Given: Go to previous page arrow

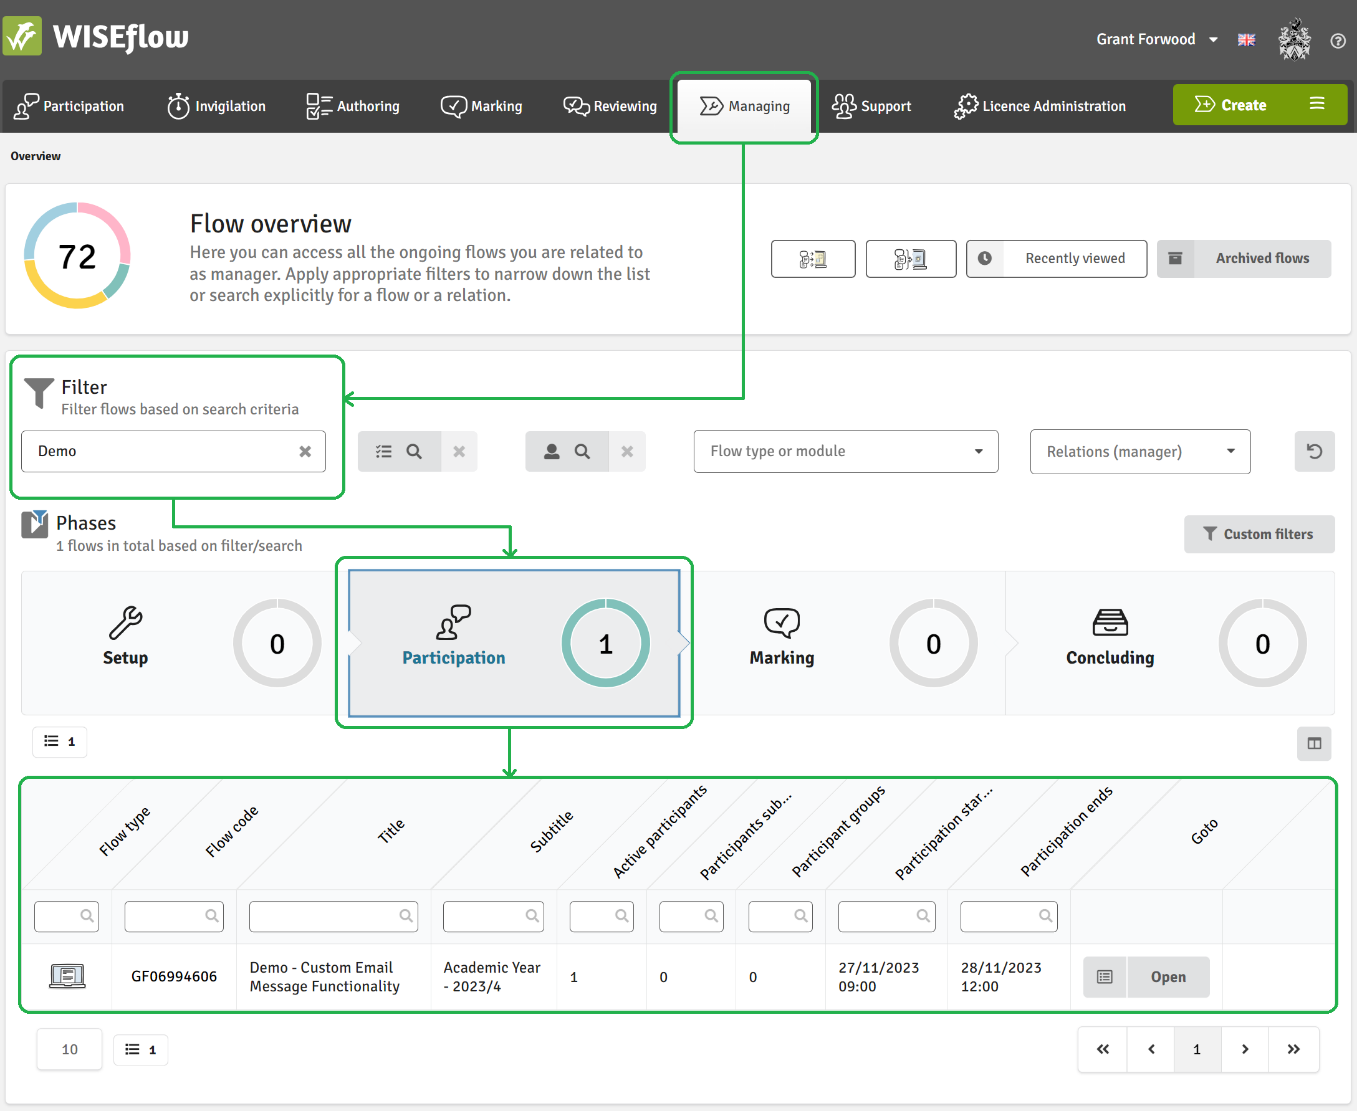Looking at the screenshot, I should [x=1151, y=1049].
